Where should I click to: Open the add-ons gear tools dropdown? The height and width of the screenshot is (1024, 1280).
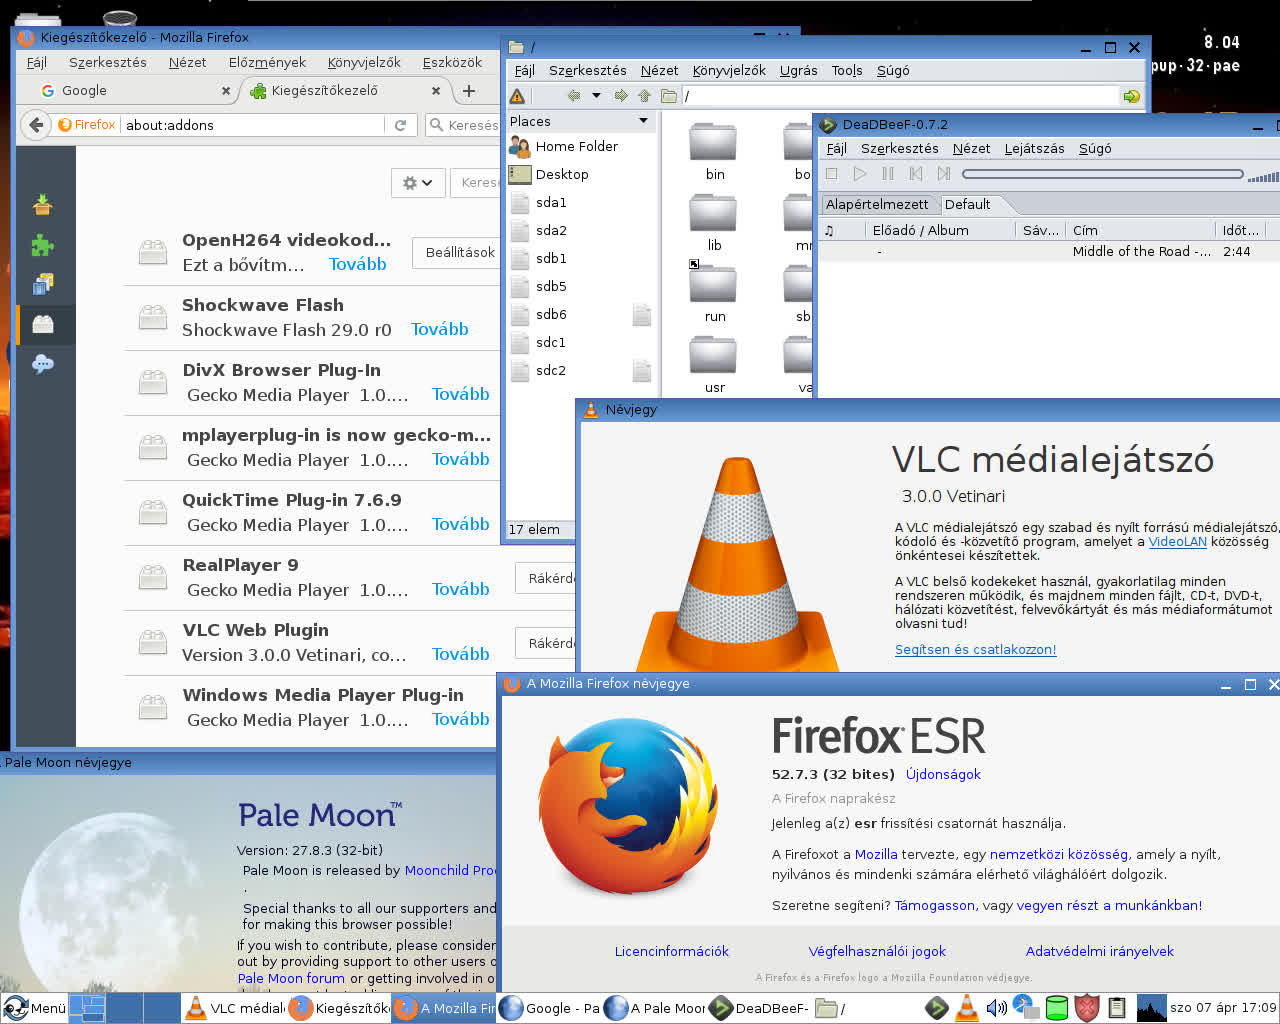tap(418, 183)
